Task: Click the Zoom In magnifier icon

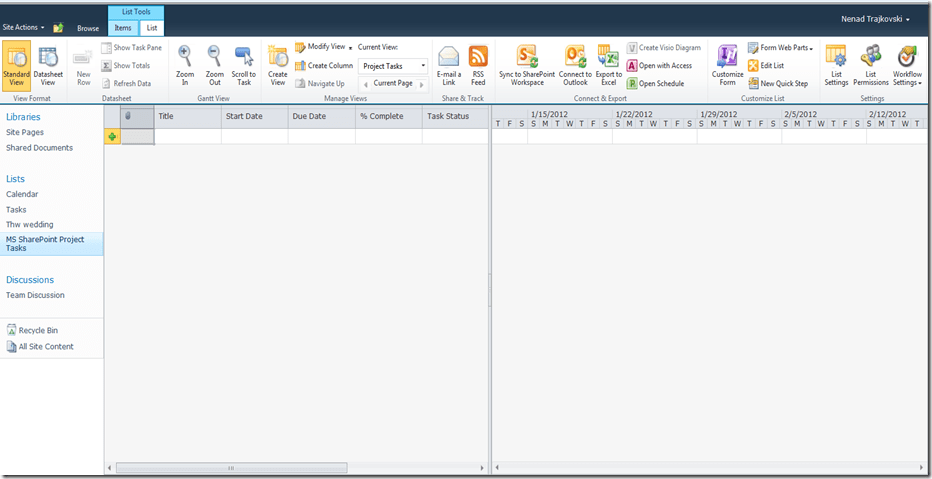Action: [185, 57]
